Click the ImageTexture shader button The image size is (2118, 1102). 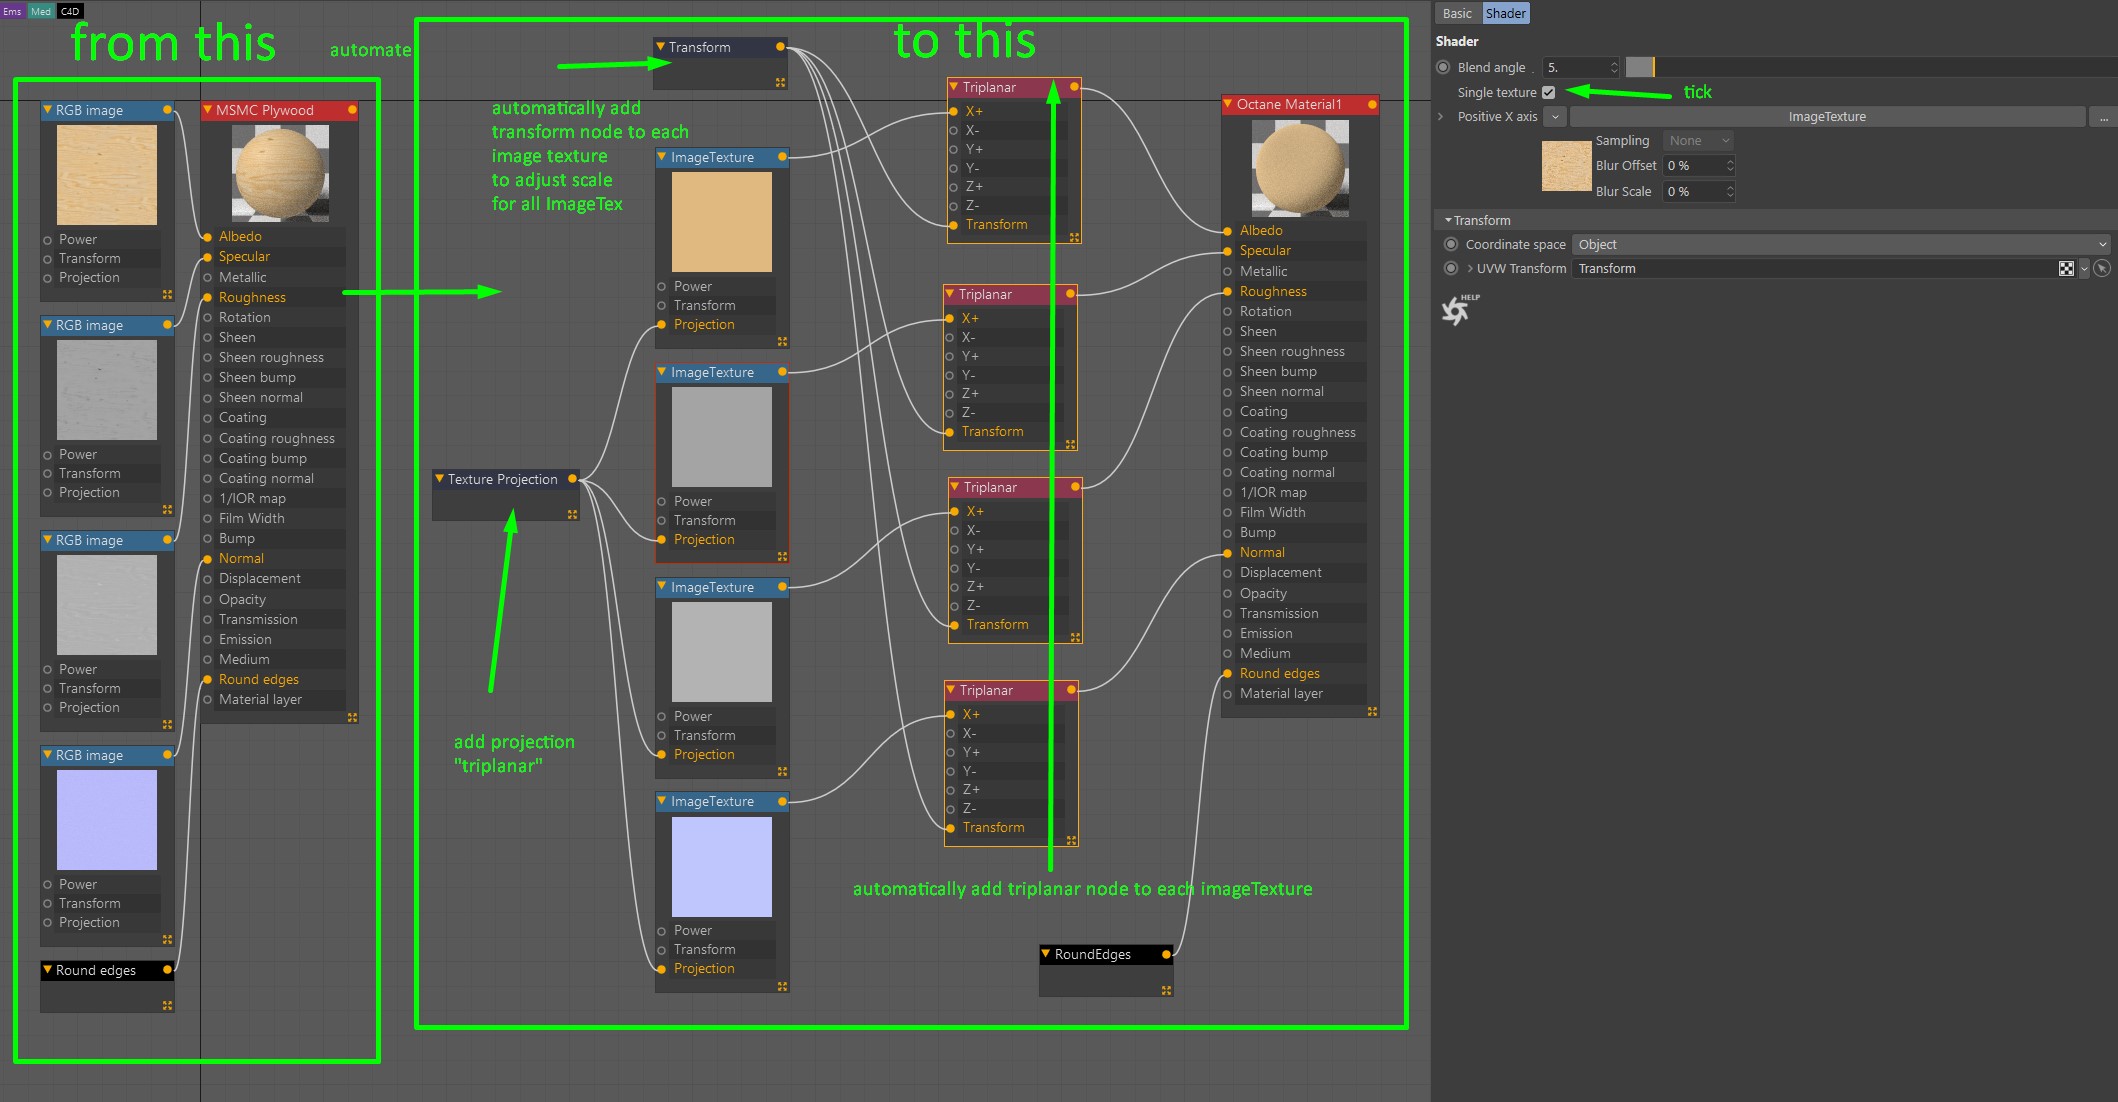(1826, 117)
